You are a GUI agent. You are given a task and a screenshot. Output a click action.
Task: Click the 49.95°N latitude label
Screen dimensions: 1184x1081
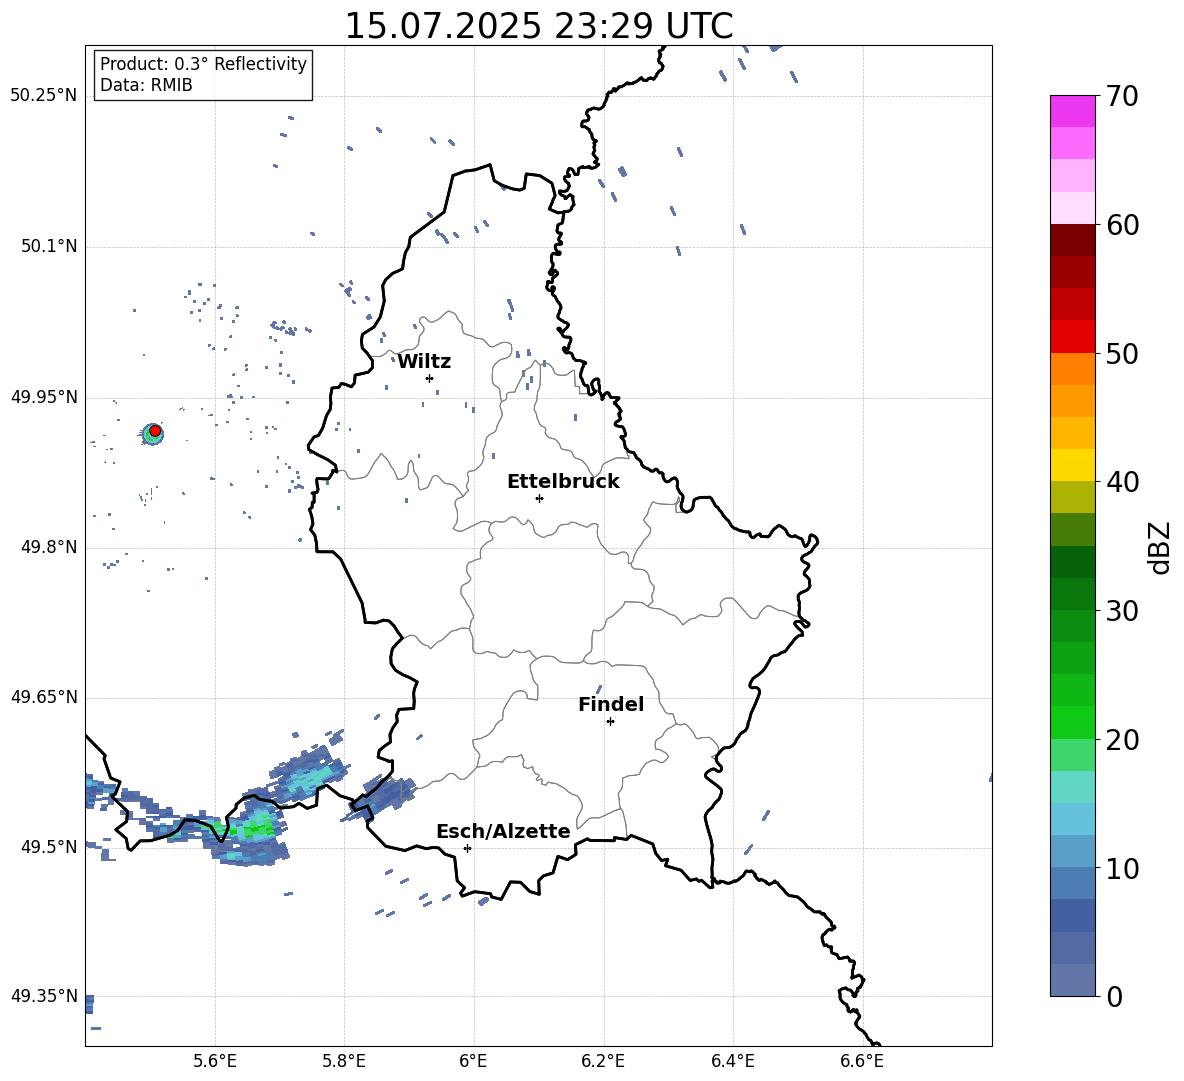tap(44, 397)
